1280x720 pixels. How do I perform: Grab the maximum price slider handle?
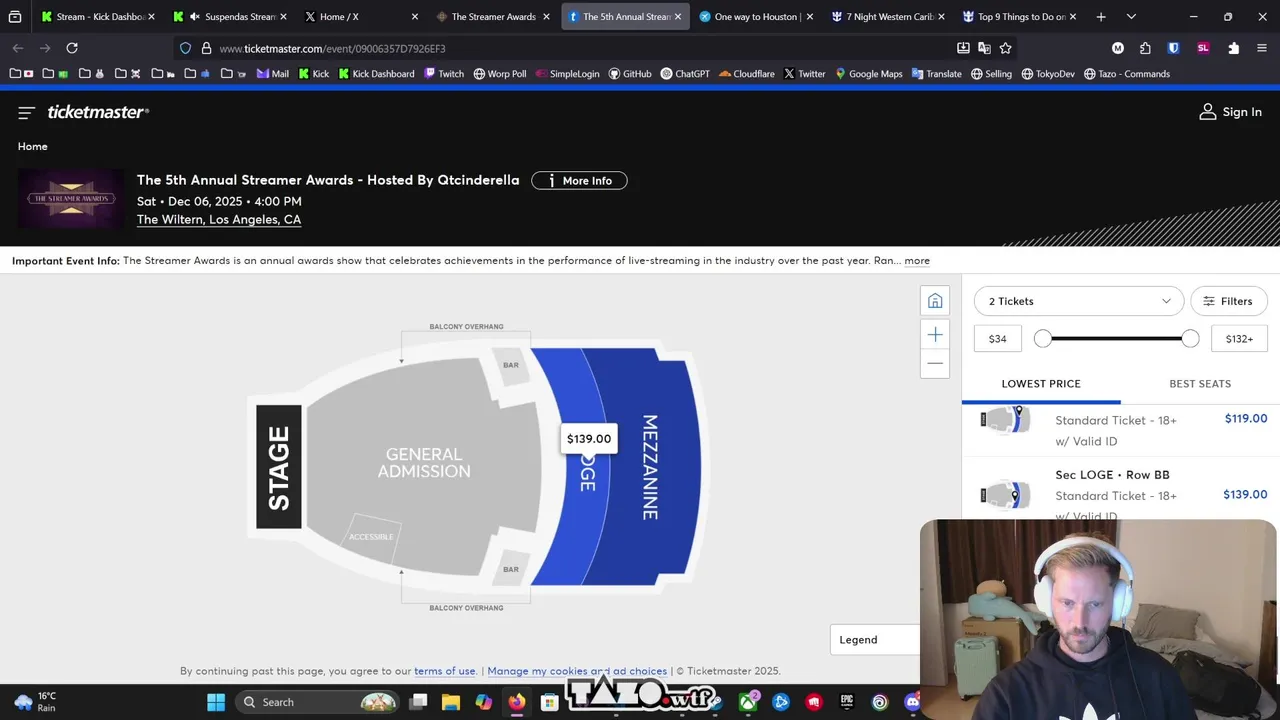(x=1190, y=339)
